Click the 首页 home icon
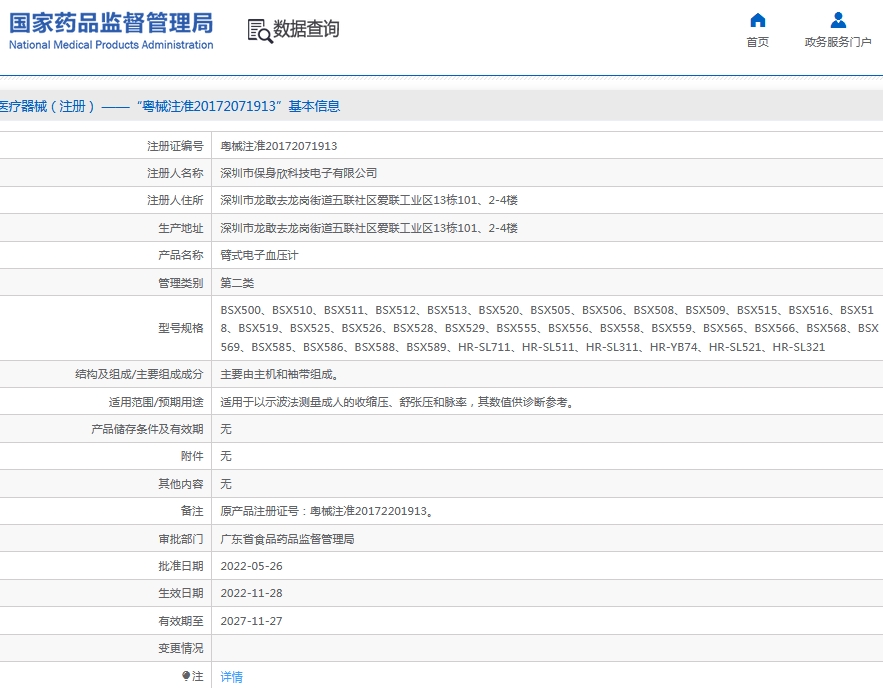The image size is (883, 688). (x=757, y=20)
